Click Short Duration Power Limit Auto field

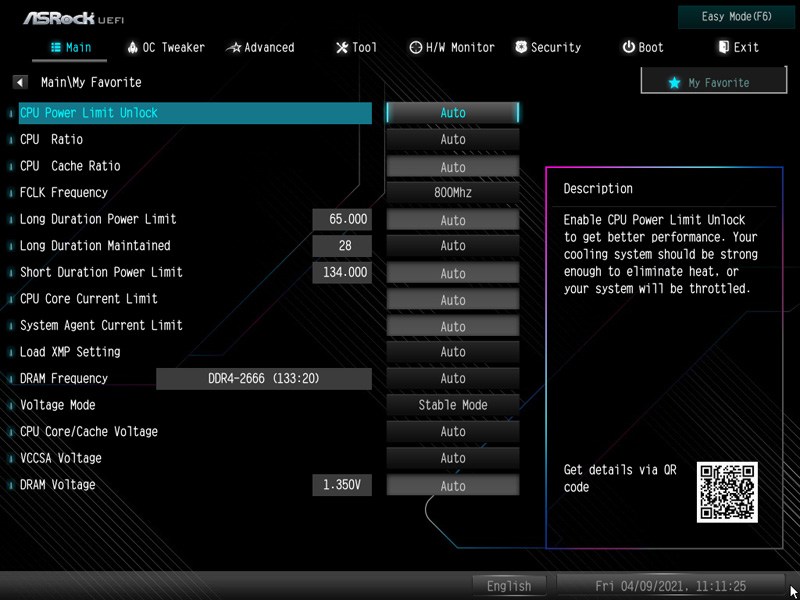pos(453,273)
